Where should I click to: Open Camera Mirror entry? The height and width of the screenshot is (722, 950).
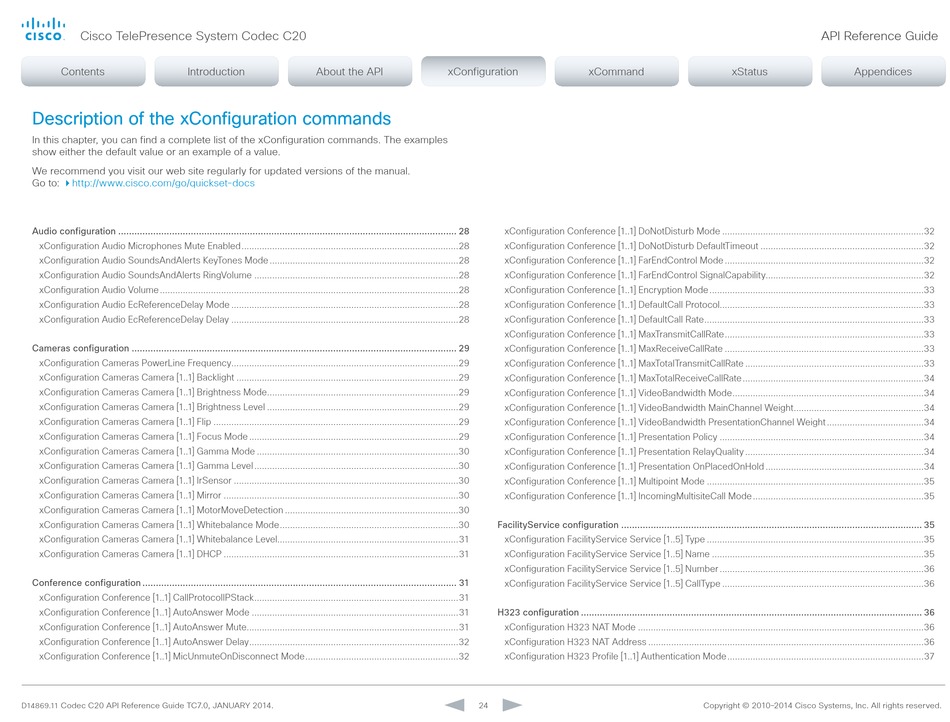pyautogui.click(x=254, y=495)
